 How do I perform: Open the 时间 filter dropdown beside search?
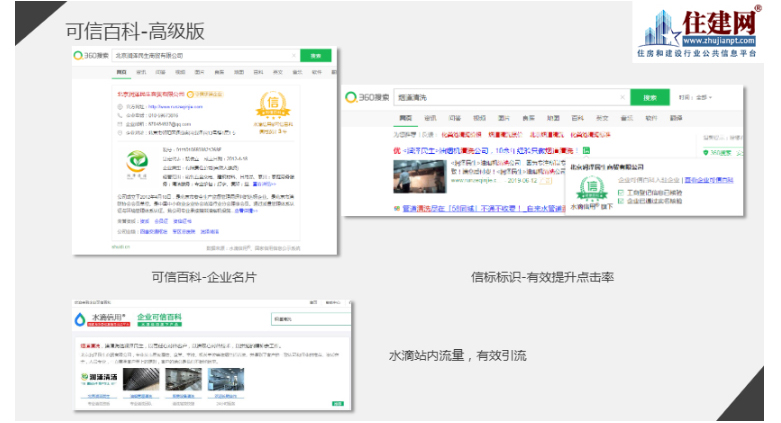[x=699, y=98]
